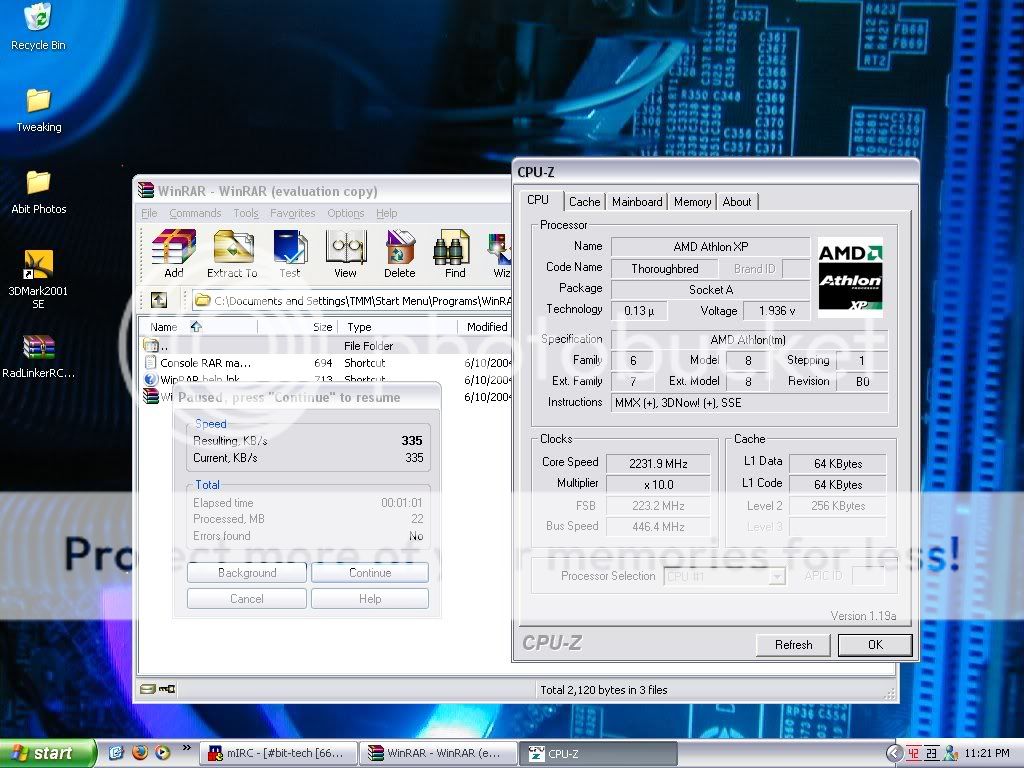Switch to mIRC in the taskbar
1024x768 pixels.
277,754
